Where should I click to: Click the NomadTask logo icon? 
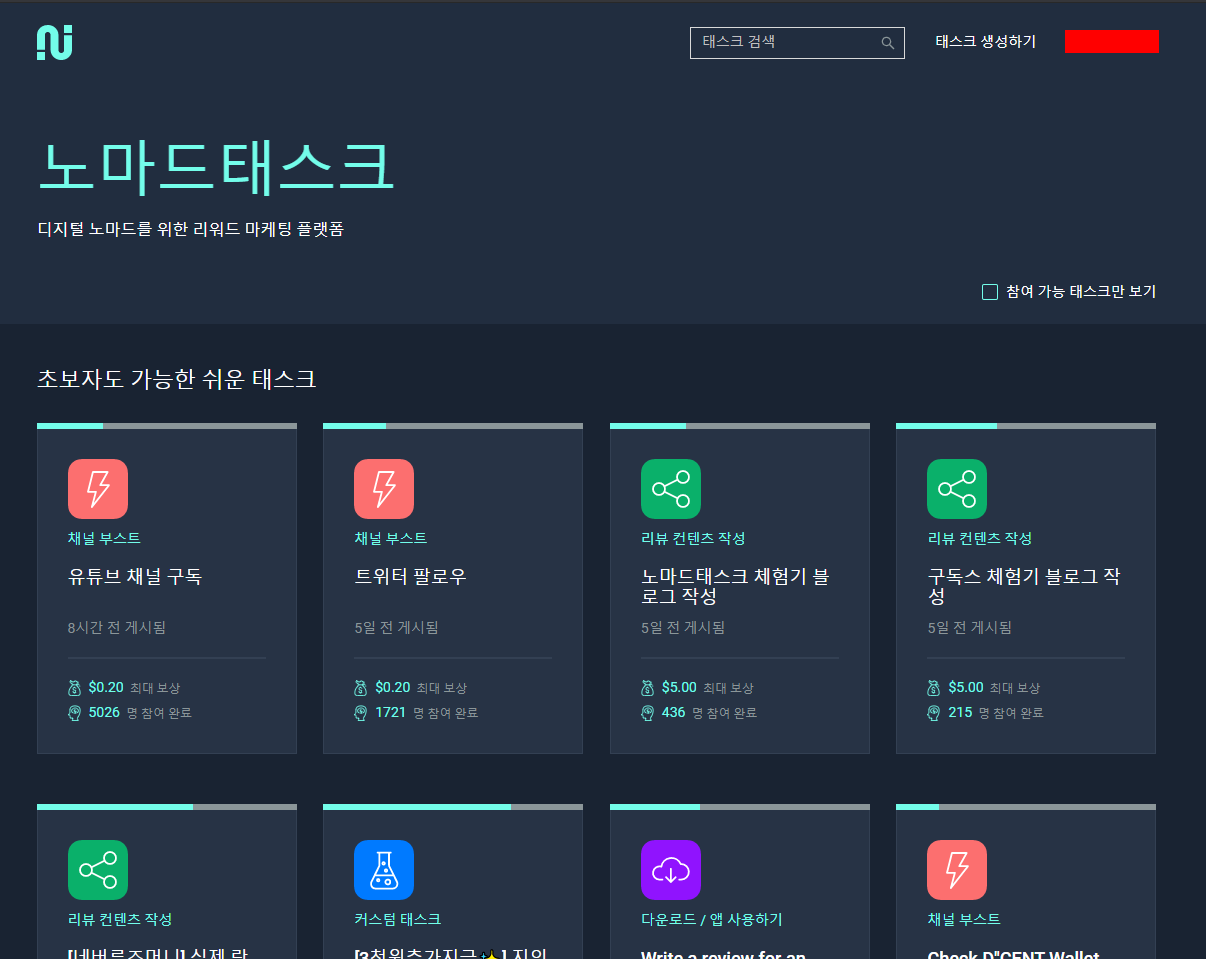click(x=55, y=43)
